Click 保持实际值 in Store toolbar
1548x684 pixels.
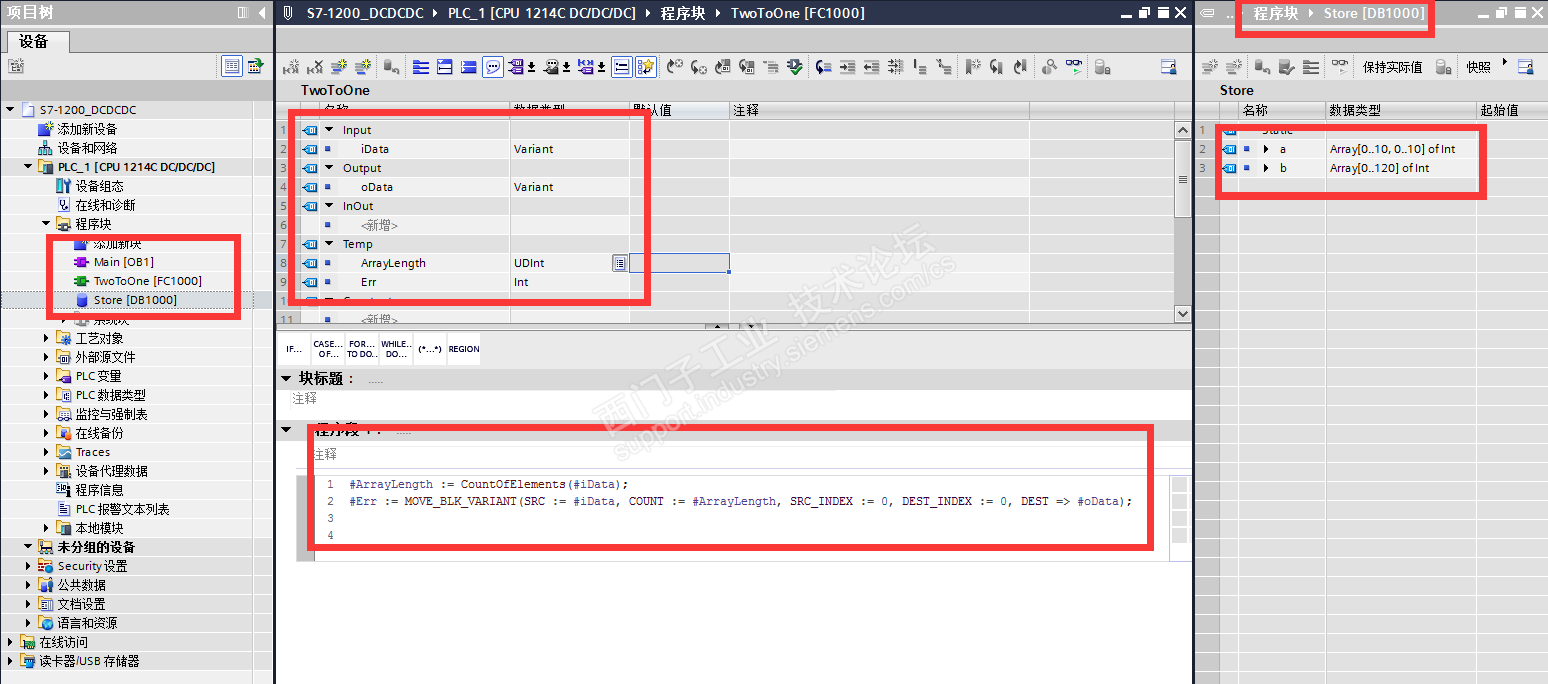point(1392,67)
